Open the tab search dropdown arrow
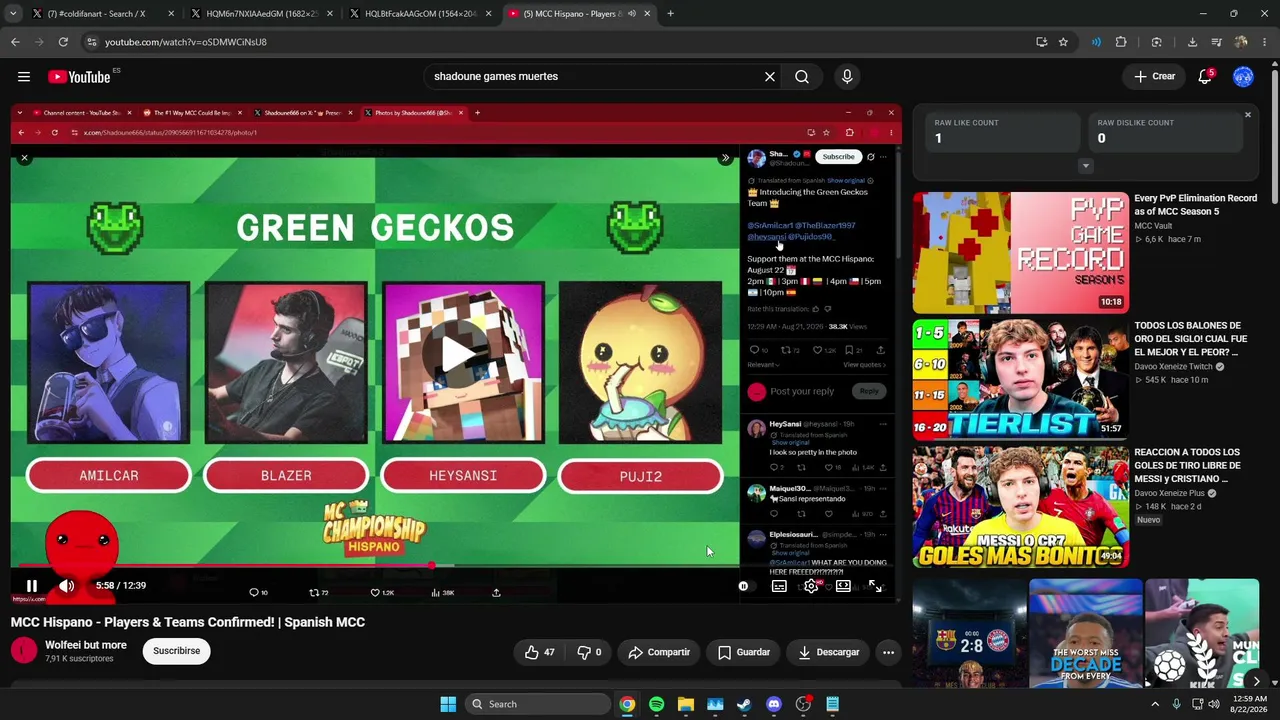This screenshot has width=1280, height=720. [x=13, y=14]
